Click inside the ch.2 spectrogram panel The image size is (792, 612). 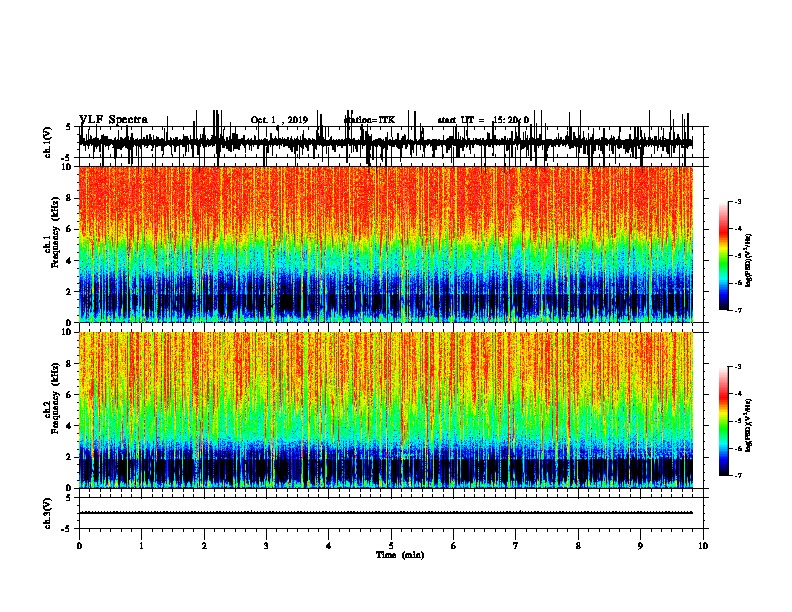pyautogui.click(x=385, y=410)
